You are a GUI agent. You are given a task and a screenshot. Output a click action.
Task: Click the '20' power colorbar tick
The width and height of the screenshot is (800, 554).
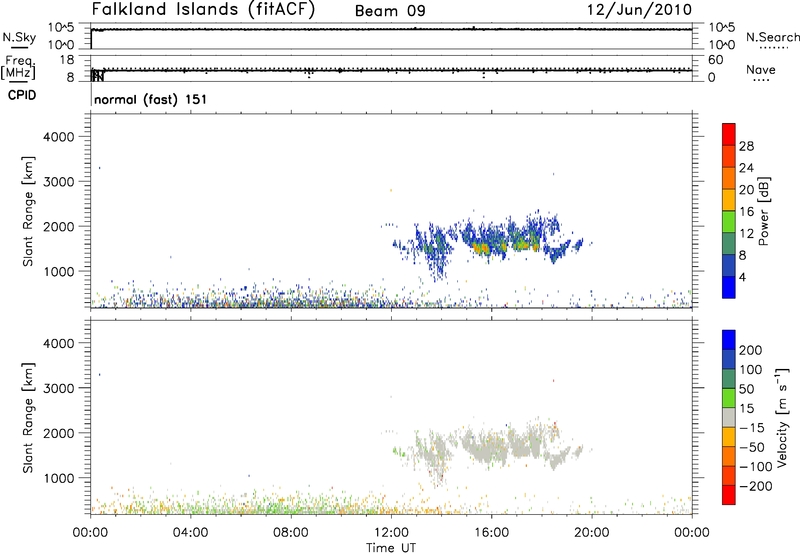(x=746, y=190)
